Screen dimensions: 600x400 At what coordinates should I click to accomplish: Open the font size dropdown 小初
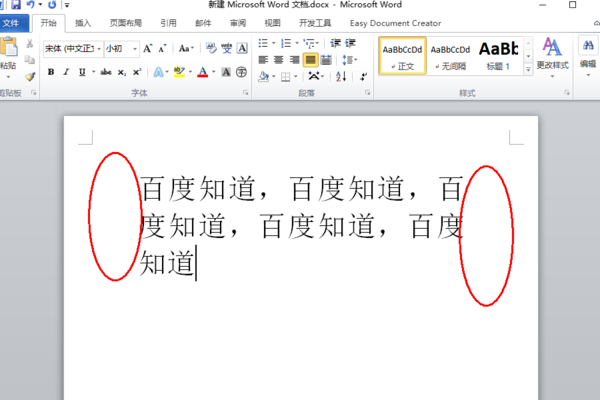tap(135, 49)
